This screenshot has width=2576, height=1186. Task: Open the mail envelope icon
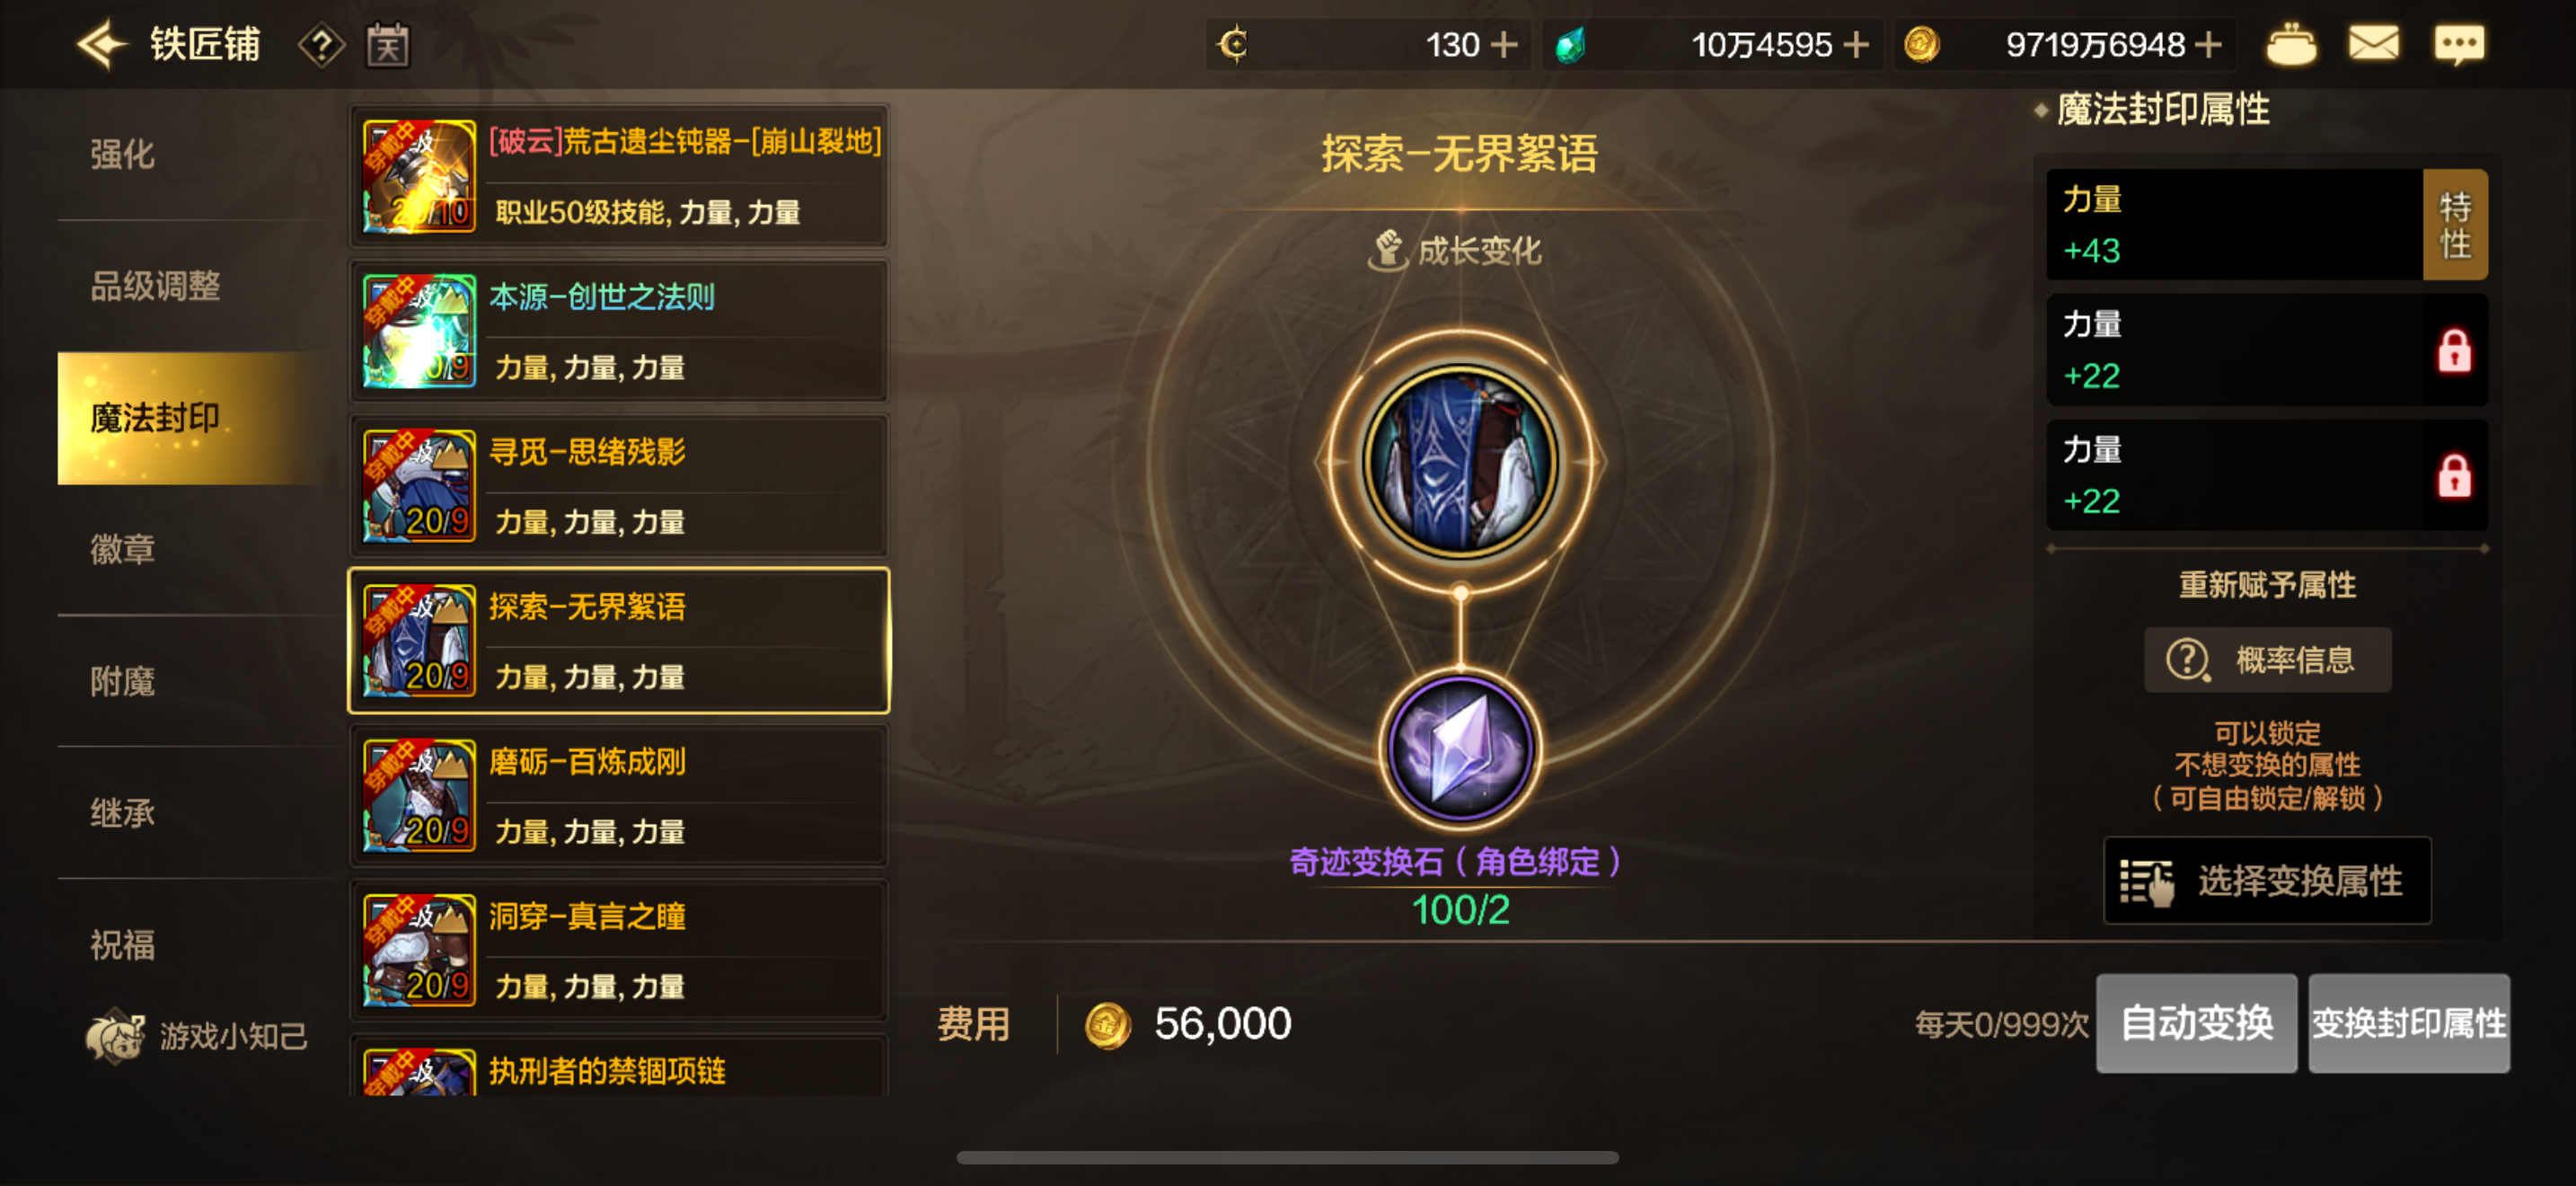2373,44
